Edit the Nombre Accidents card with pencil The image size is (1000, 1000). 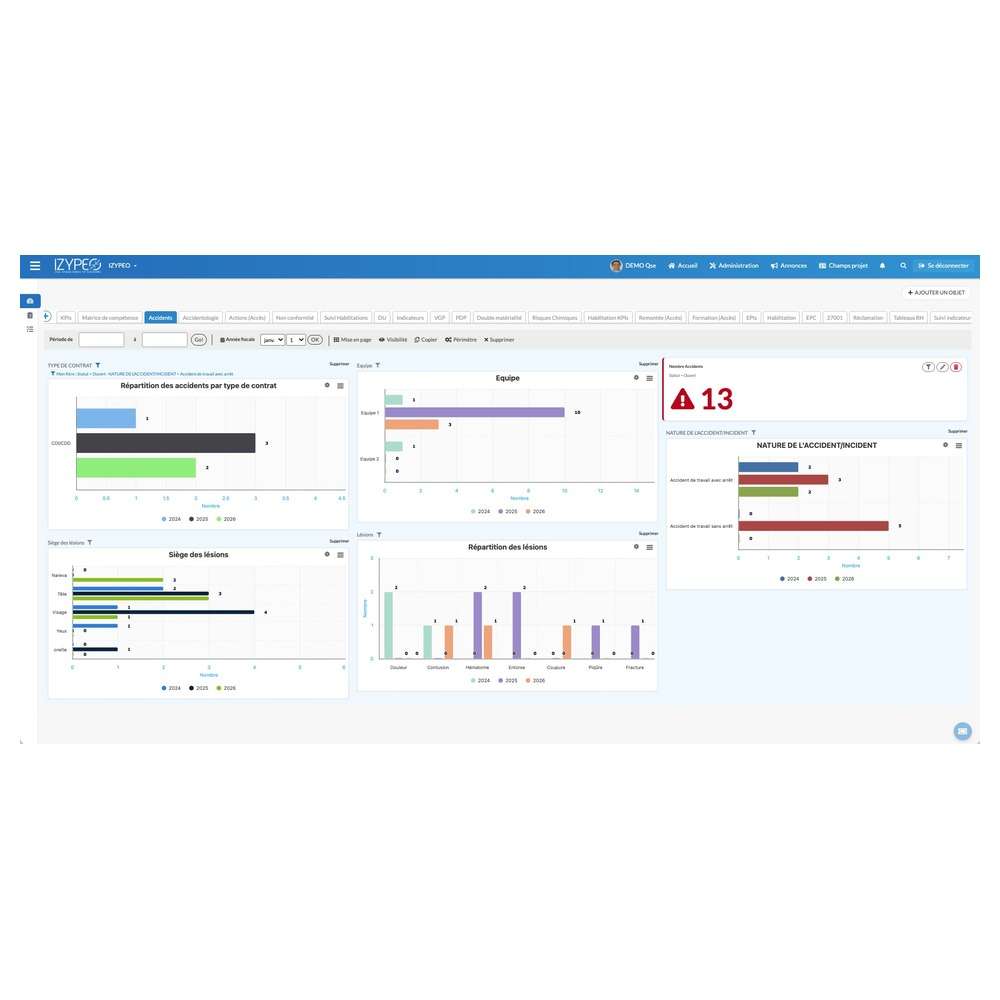942,367
